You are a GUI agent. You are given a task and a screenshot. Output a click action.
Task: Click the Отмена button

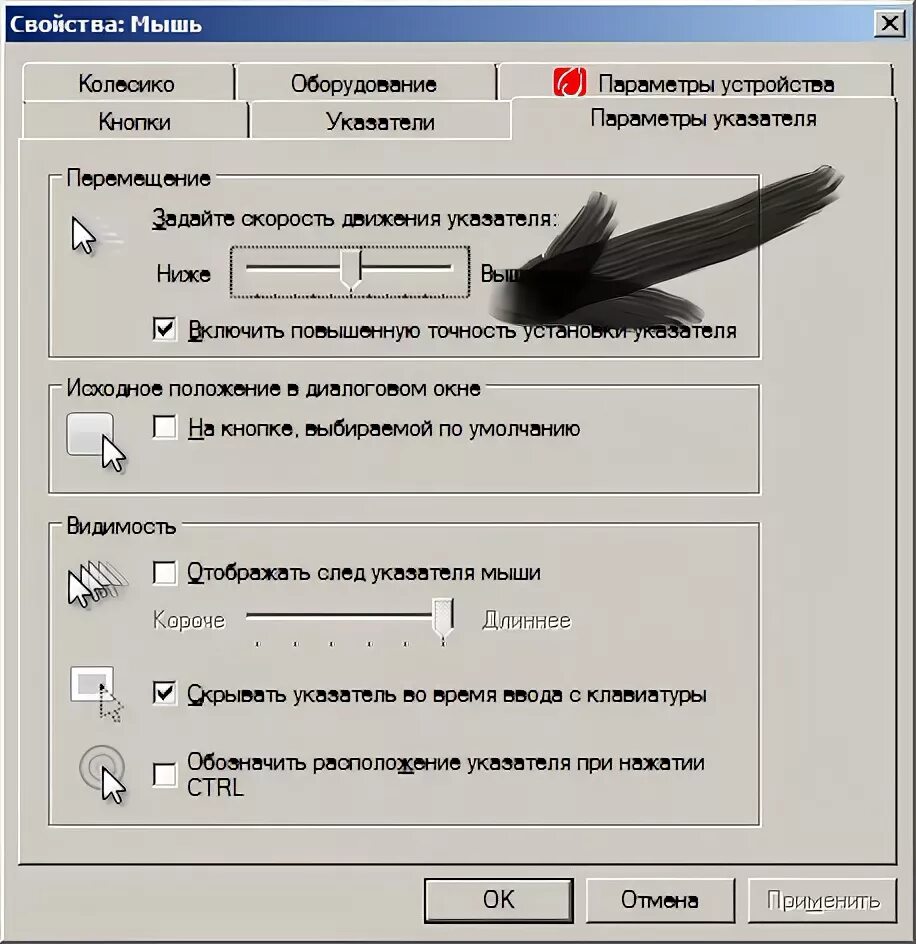pos(660,900)
